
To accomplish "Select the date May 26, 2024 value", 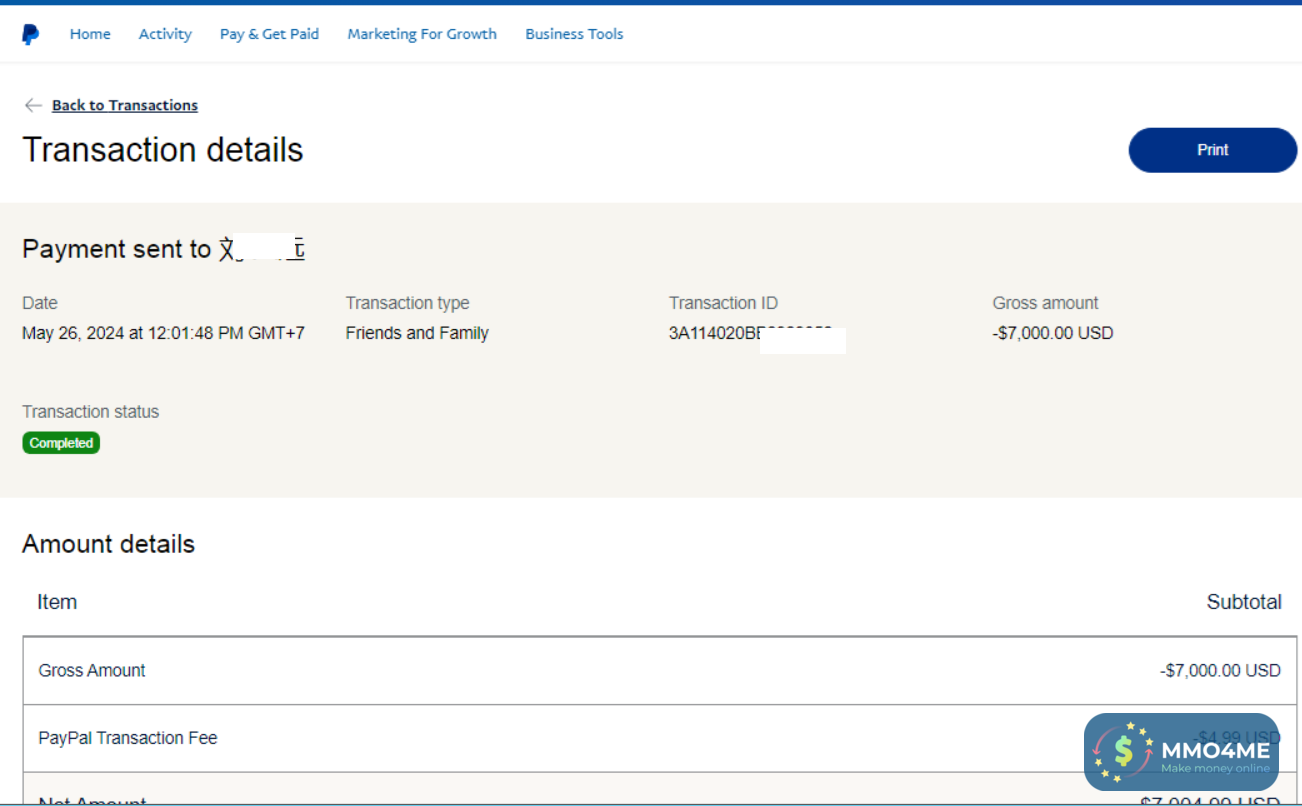I will (163, 333).
